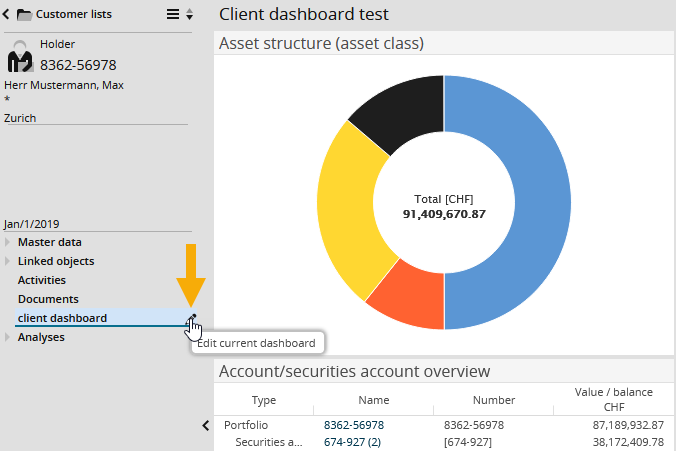This screenshot has width=676, height=451.
Task: Click the Jan/1/2019 date field
Action: (33, 224)
